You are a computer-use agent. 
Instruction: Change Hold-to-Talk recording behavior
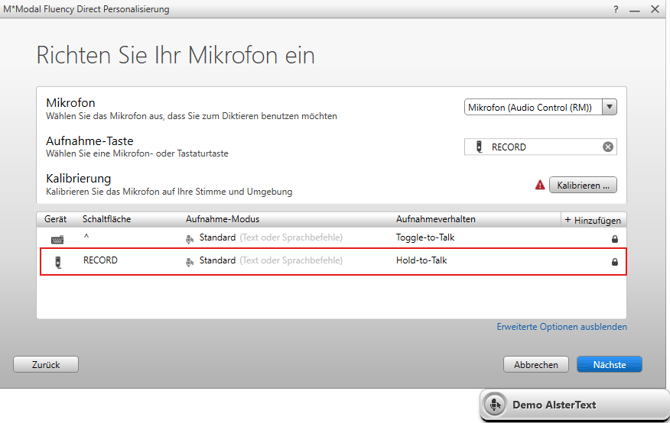tap(421, 261)
